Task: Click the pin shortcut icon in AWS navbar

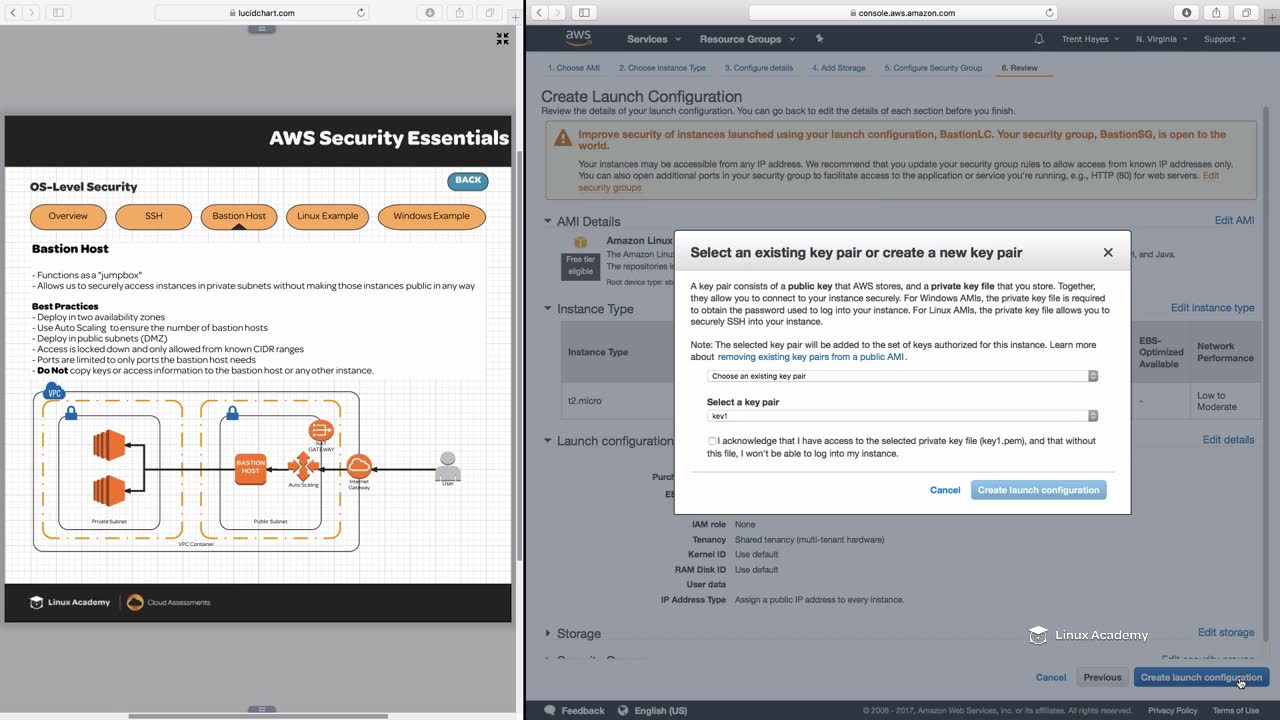Action: 820,39
